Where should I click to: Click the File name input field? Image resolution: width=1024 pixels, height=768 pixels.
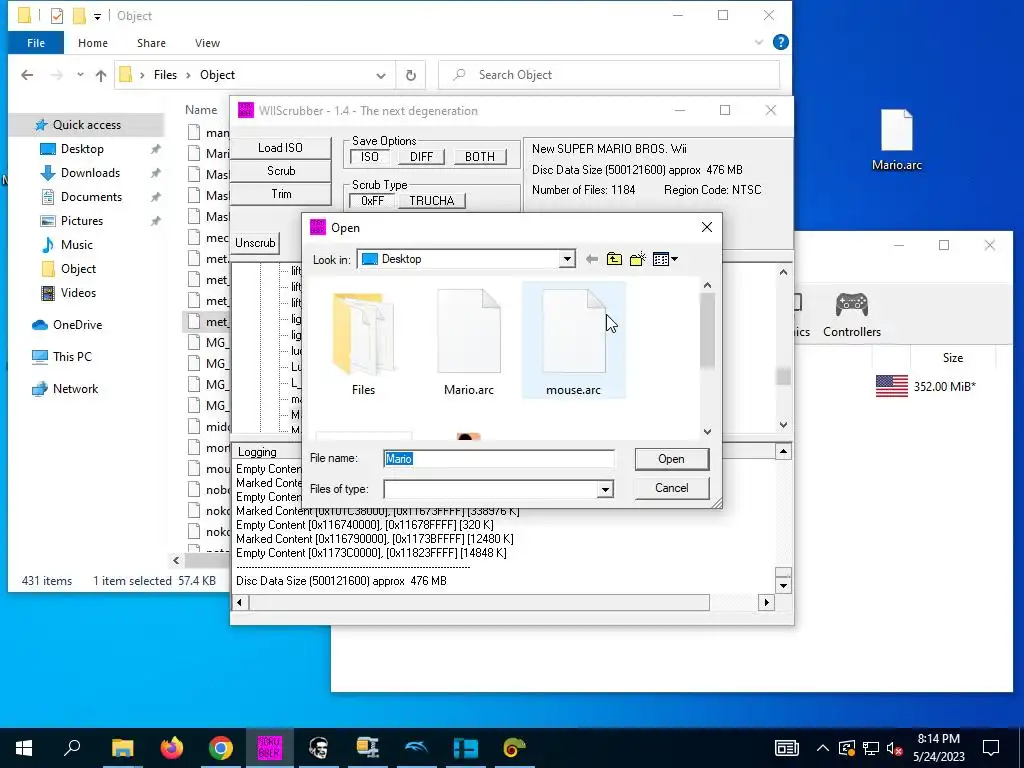point(499,458)
